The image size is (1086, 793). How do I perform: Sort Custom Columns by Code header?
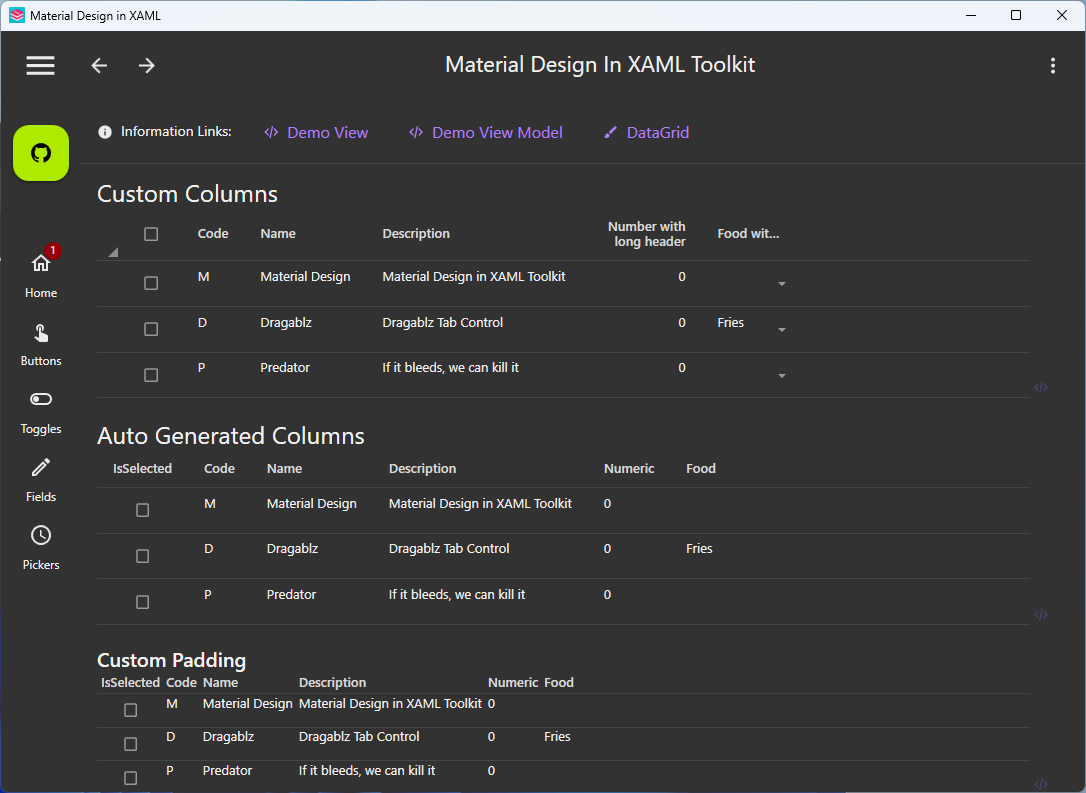[x=213, y=233]
